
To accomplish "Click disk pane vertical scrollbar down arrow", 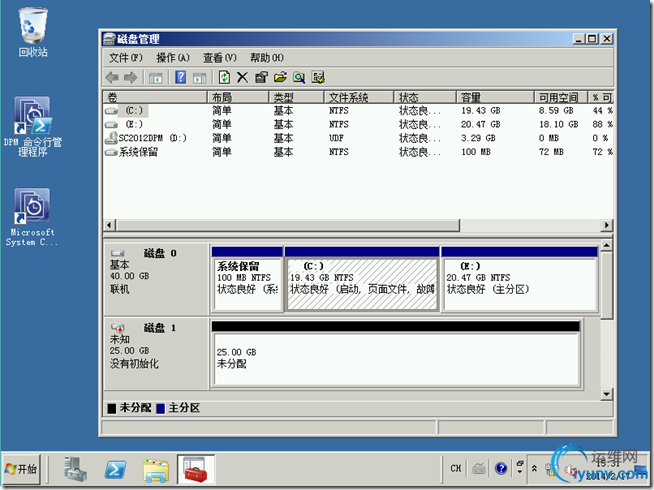I will (x=606, y=393).
